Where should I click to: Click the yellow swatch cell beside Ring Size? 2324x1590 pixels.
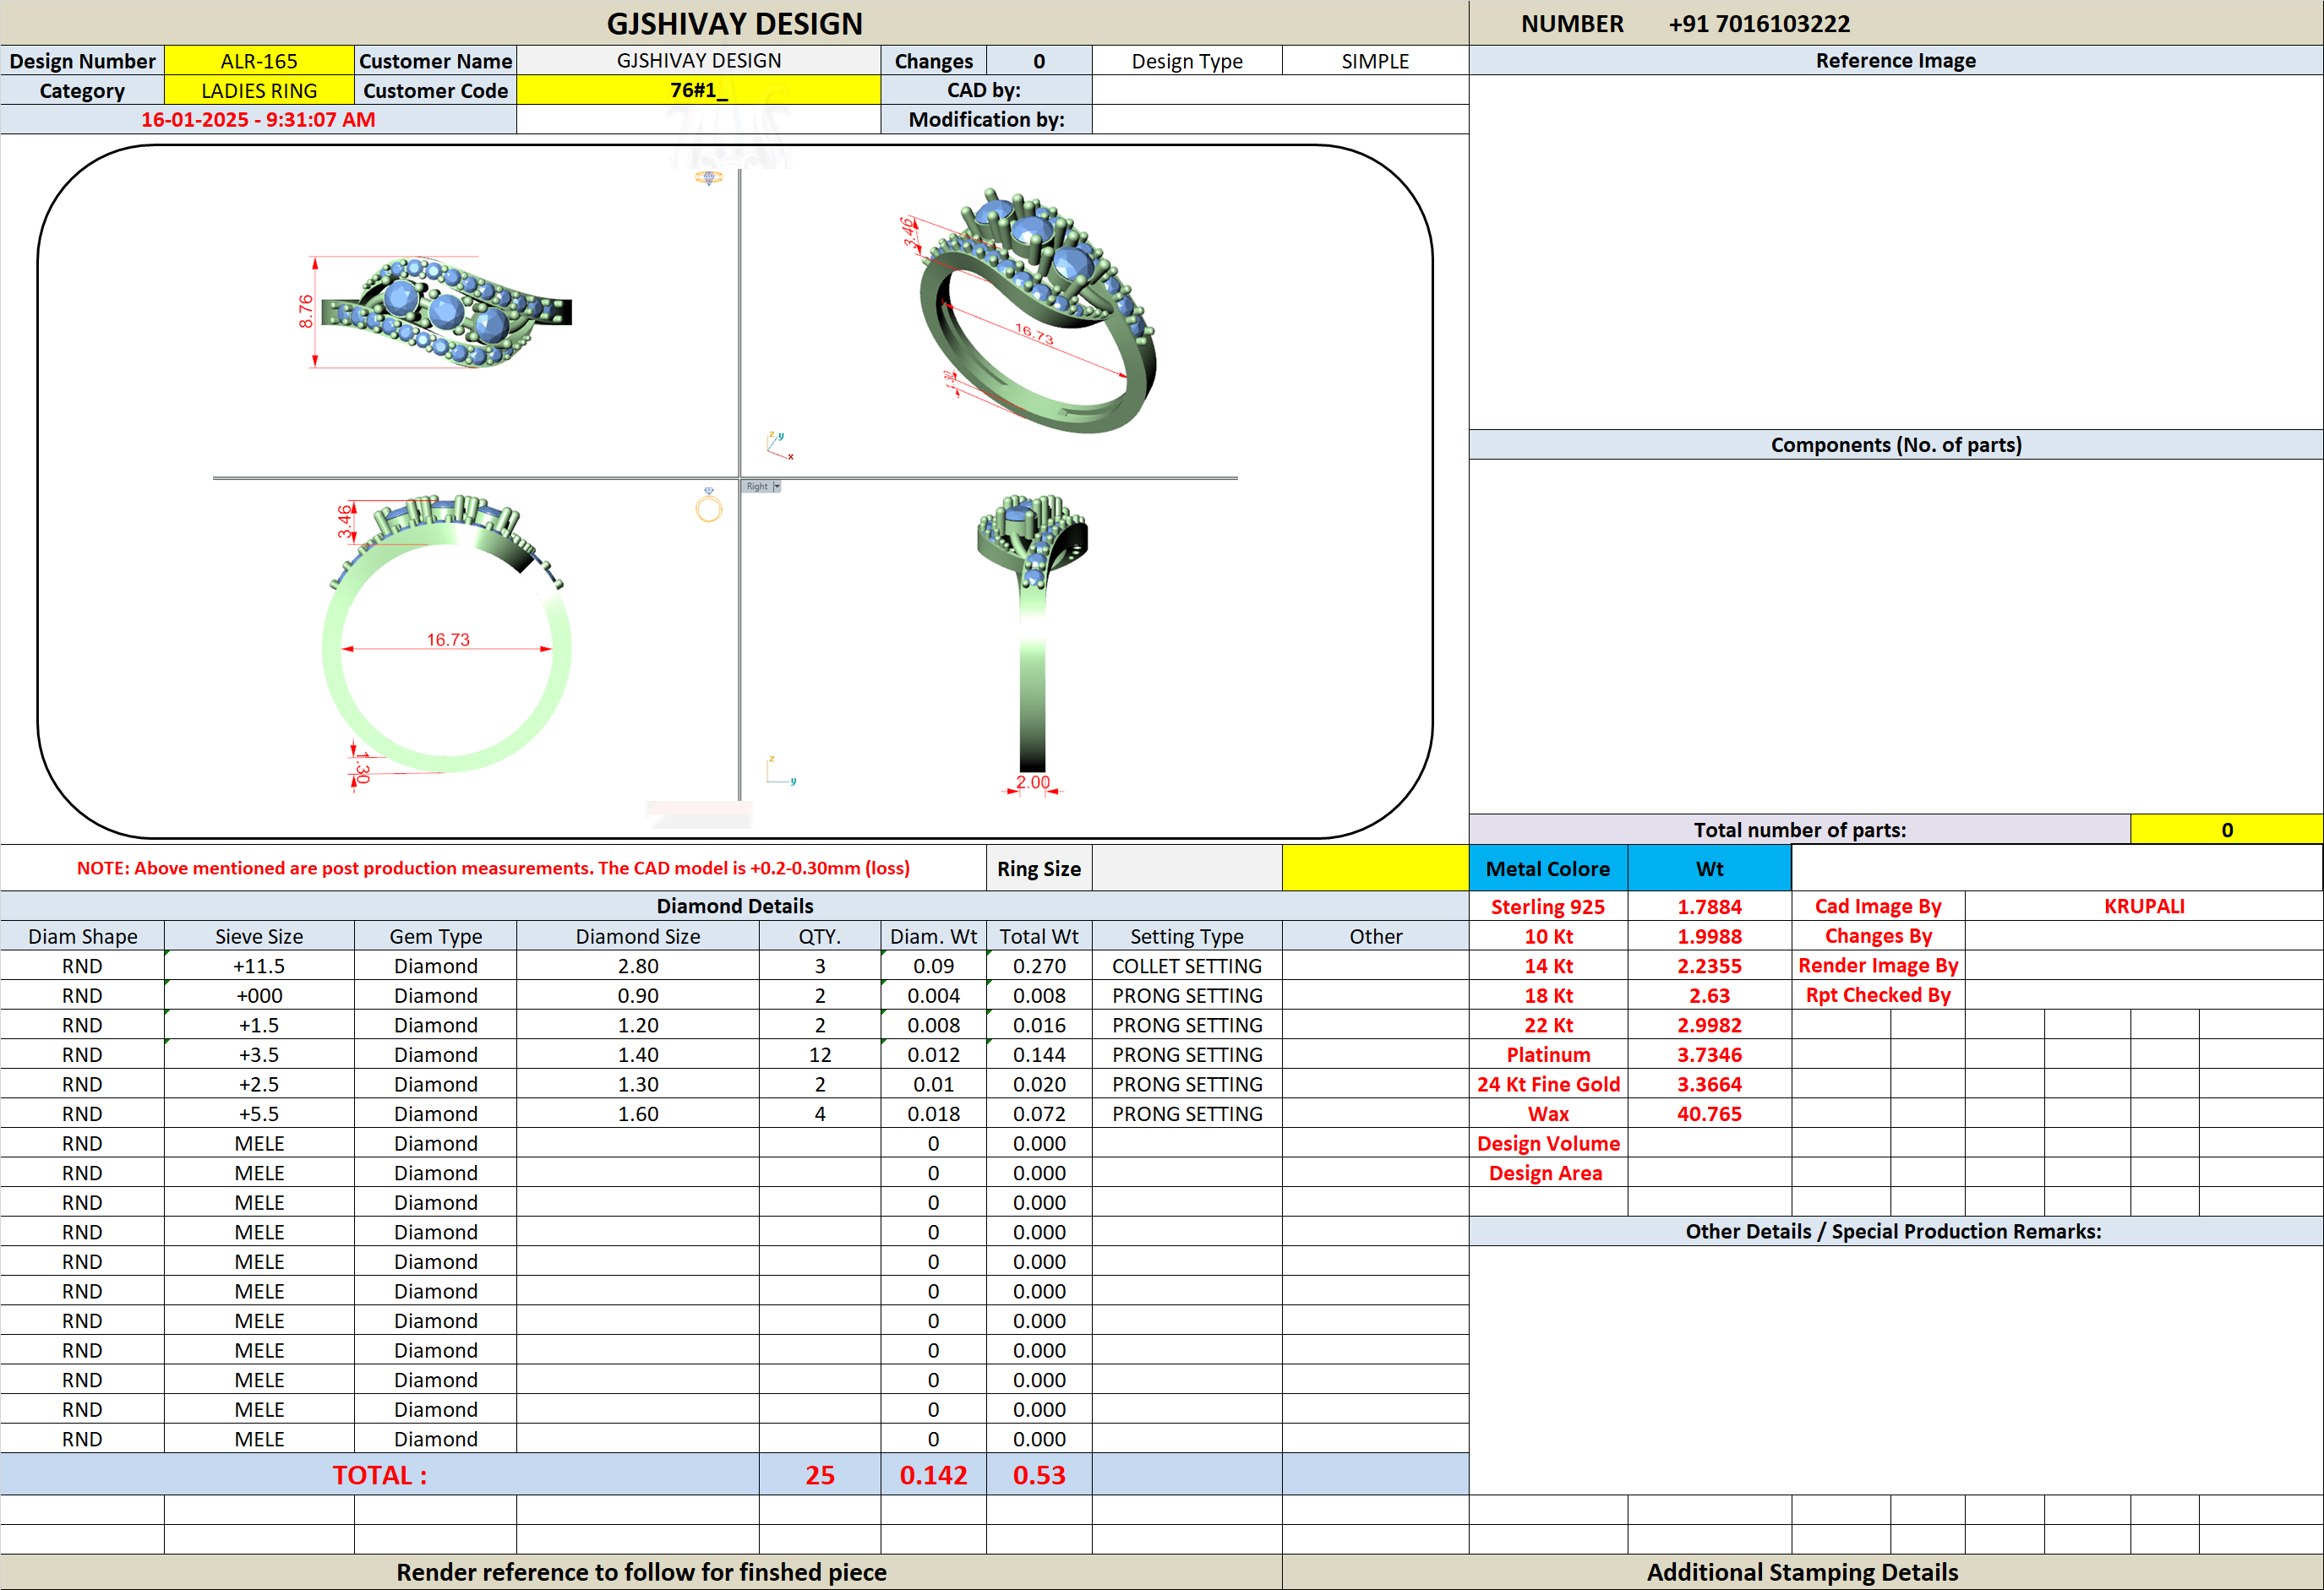[1375, 868]
